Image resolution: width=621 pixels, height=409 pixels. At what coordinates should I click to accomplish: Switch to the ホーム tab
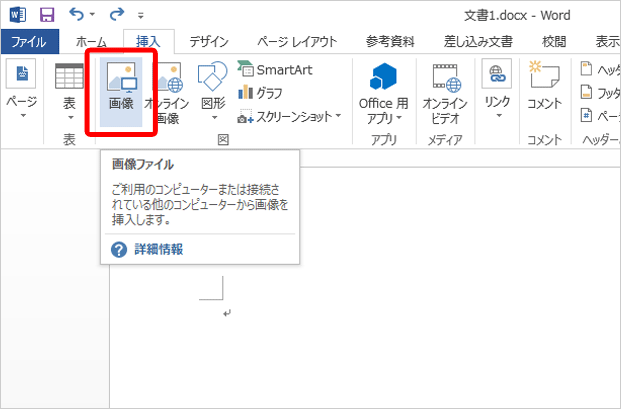pyautogui.click(x=91, y=42)
